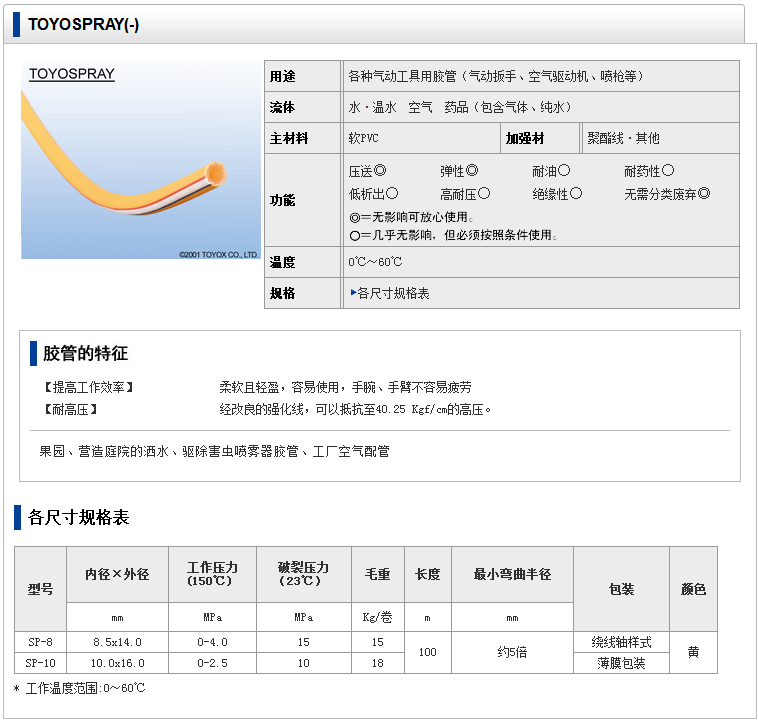This screenshot has height=722, width=758.
Task: Click the 薄膜包装 packaging cell
Action: [x=622, y=663]
